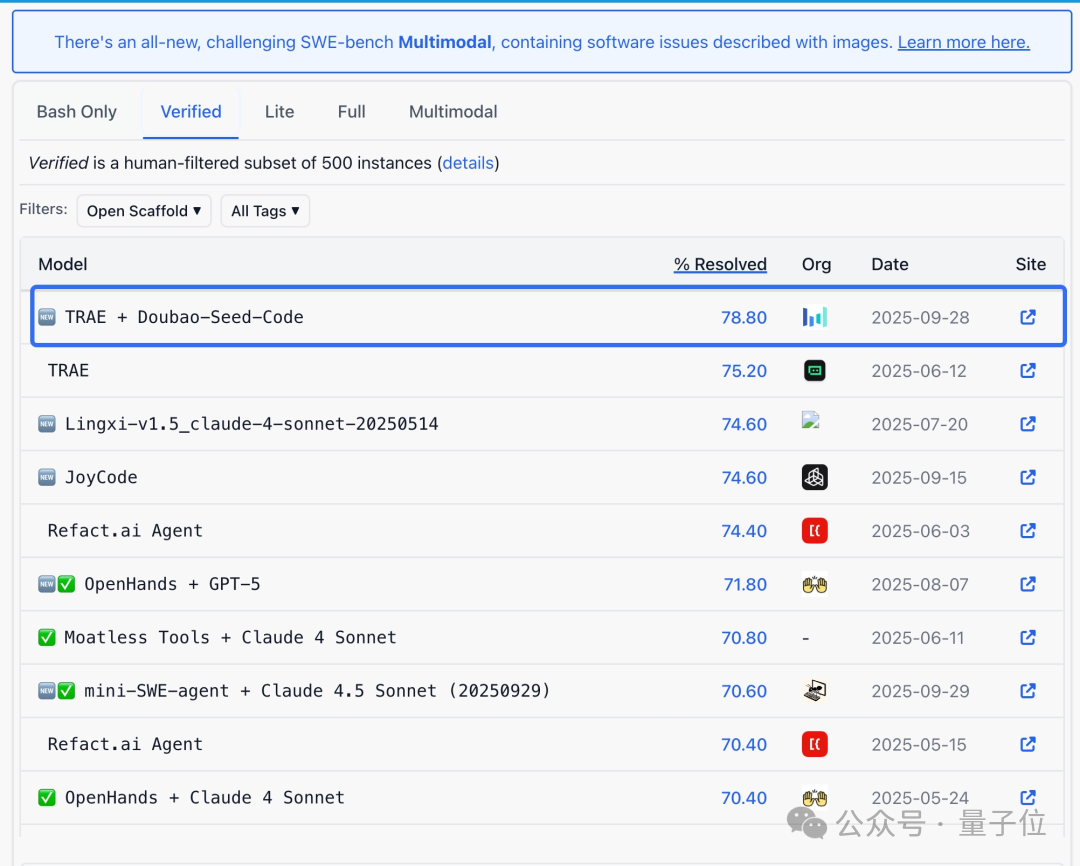The height and width of the screenshot is (866, 1080).
Task: Click the checkmark next to Moatless Tools + Claude 4 Sonnet
Action: [x=44, y=637]
